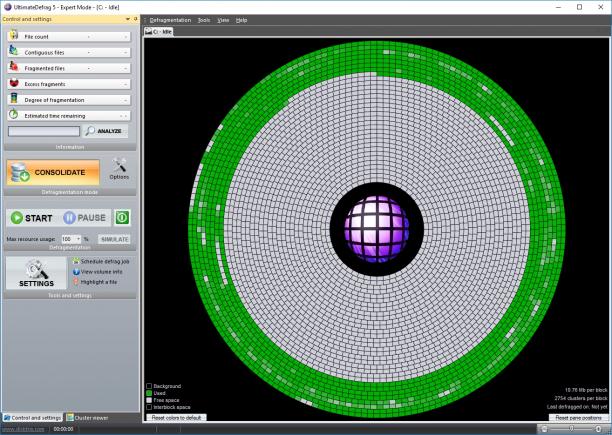Click the 'Defragmentation mode' section header

[70, 192]
